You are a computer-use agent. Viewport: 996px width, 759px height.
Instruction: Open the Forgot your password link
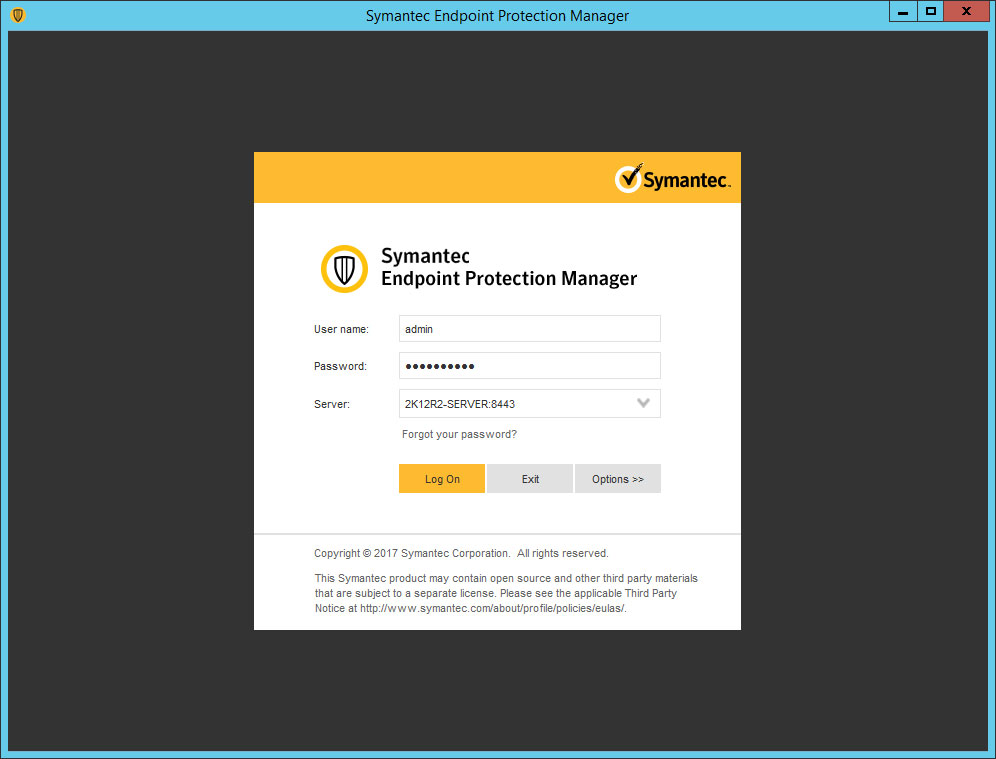click(x=459, y=434)
